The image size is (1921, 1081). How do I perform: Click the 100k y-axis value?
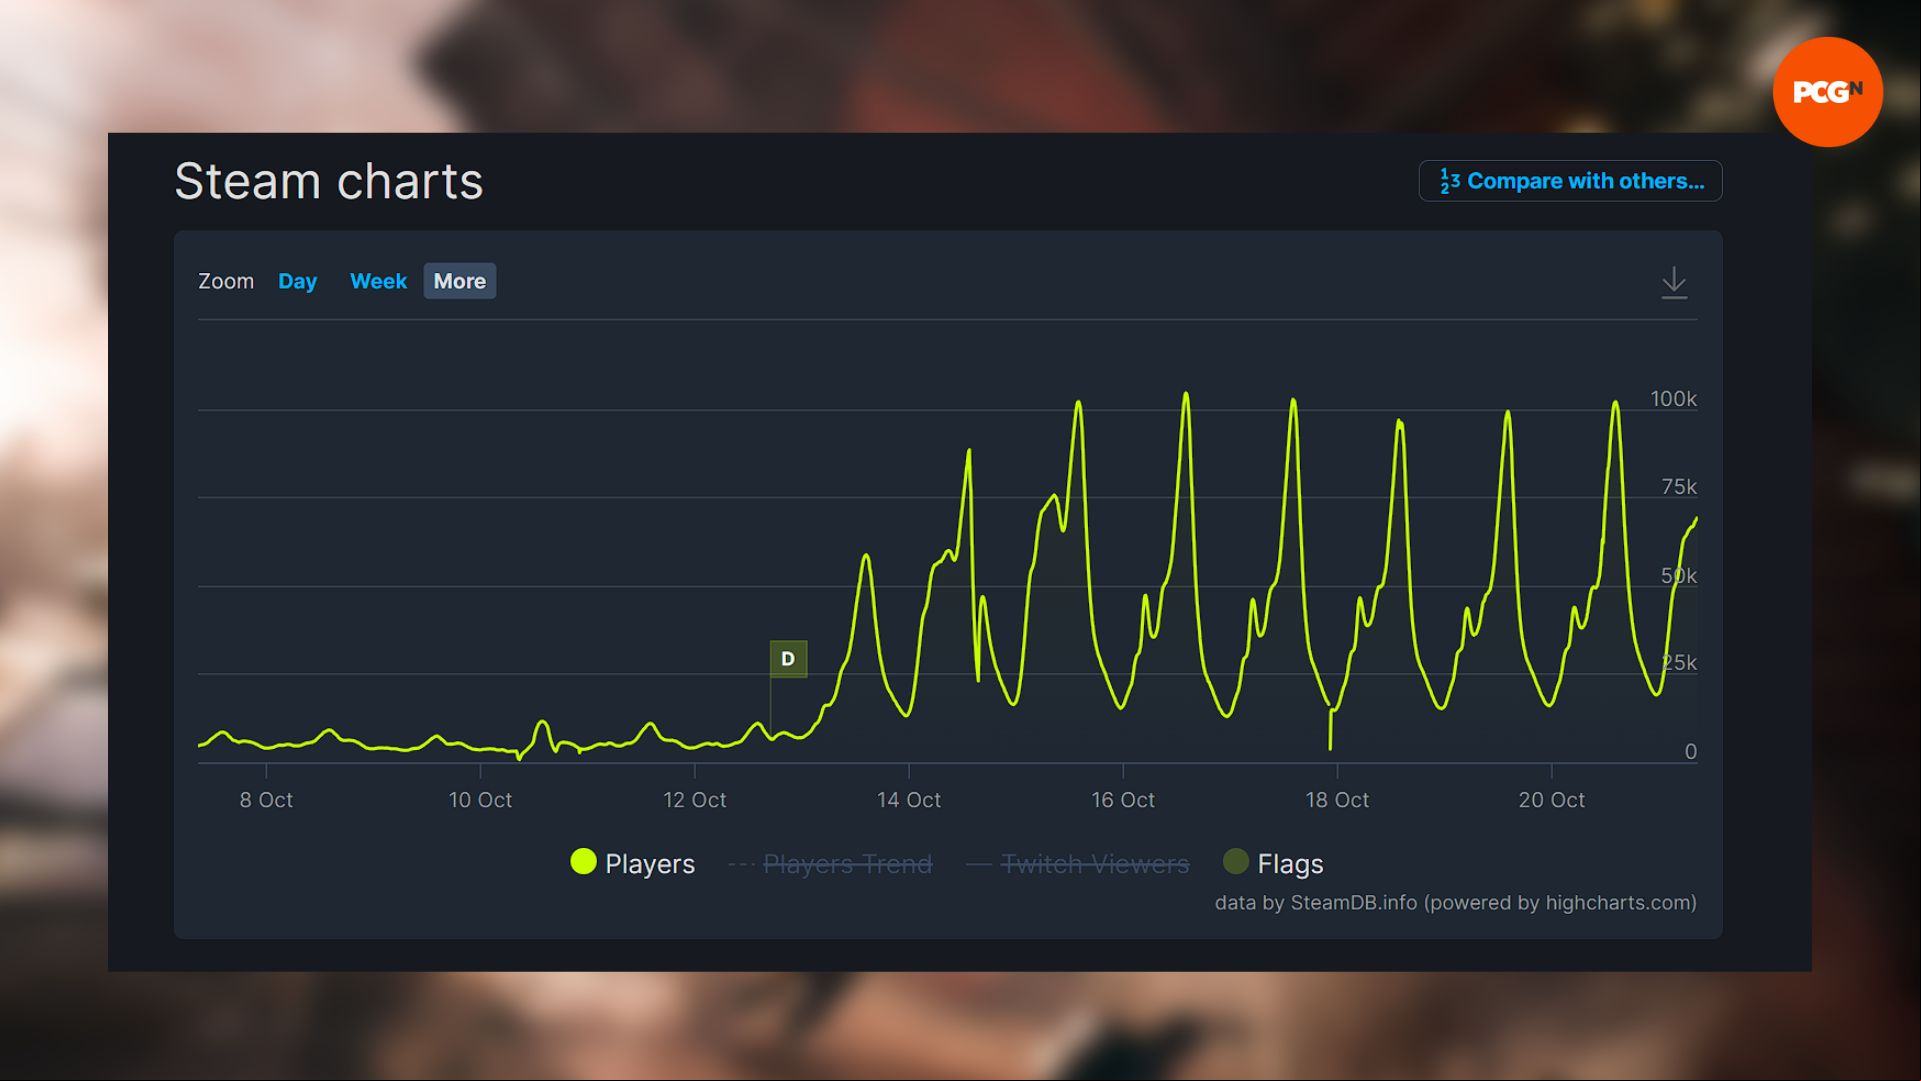(x=1673, y=399)
